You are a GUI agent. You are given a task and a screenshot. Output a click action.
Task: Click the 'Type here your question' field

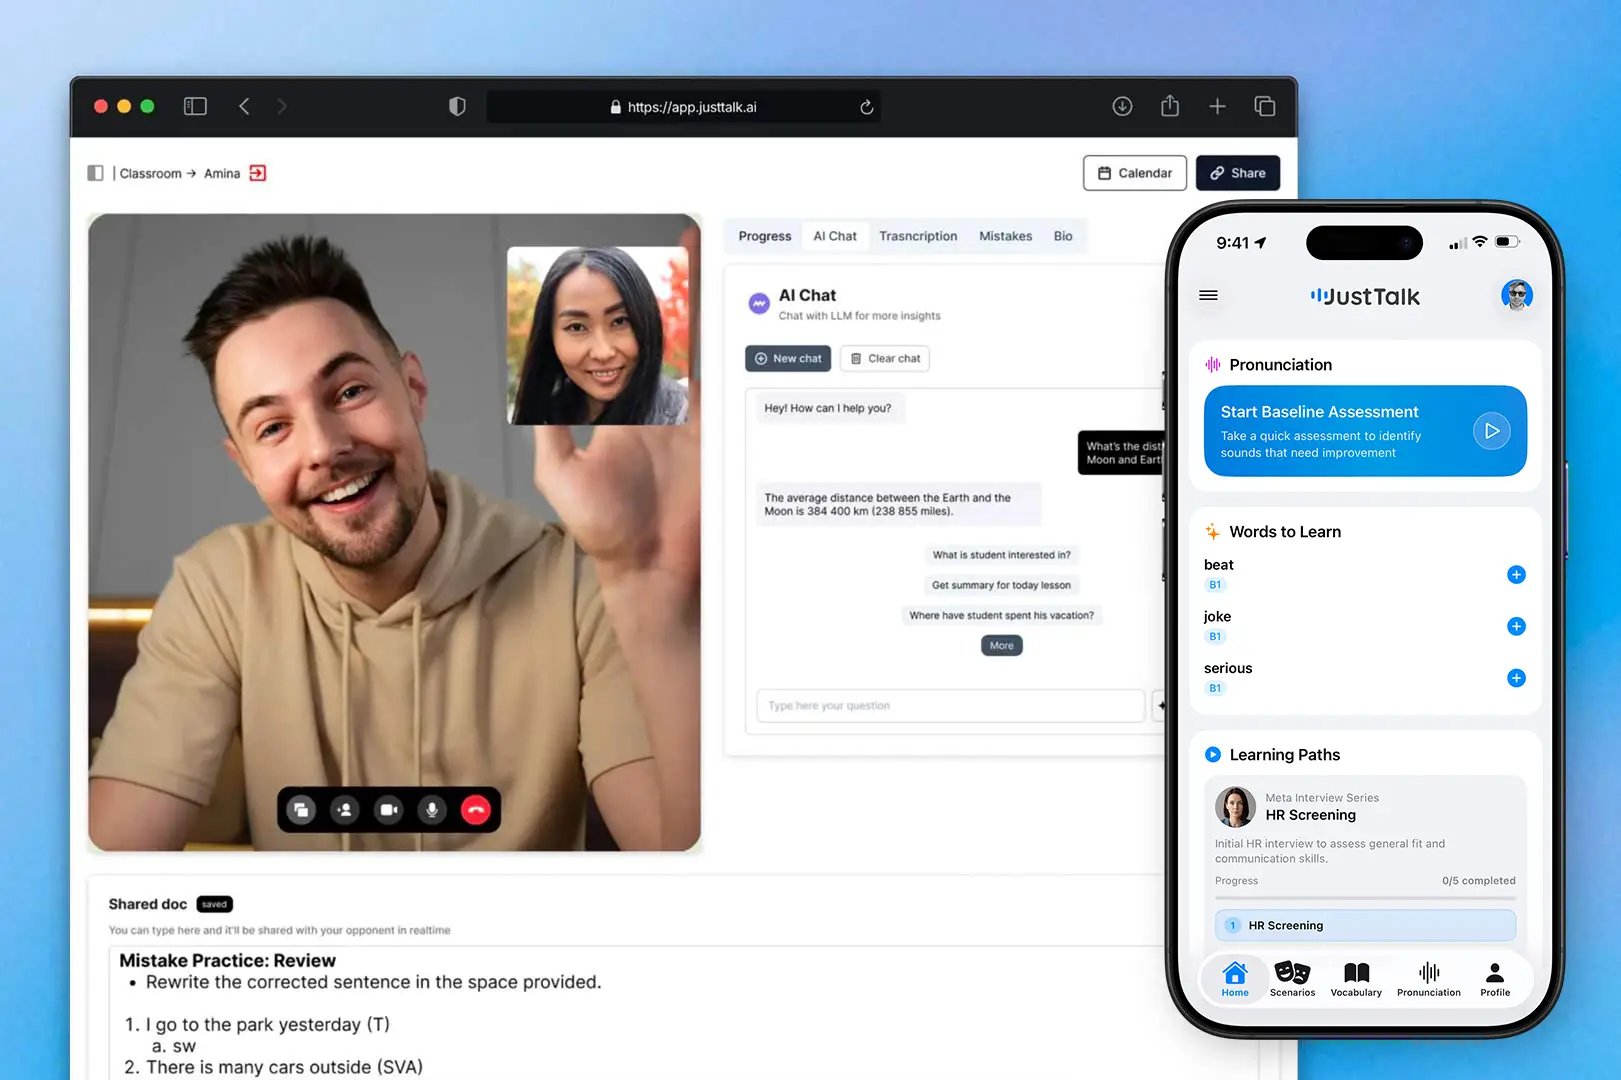951,706
